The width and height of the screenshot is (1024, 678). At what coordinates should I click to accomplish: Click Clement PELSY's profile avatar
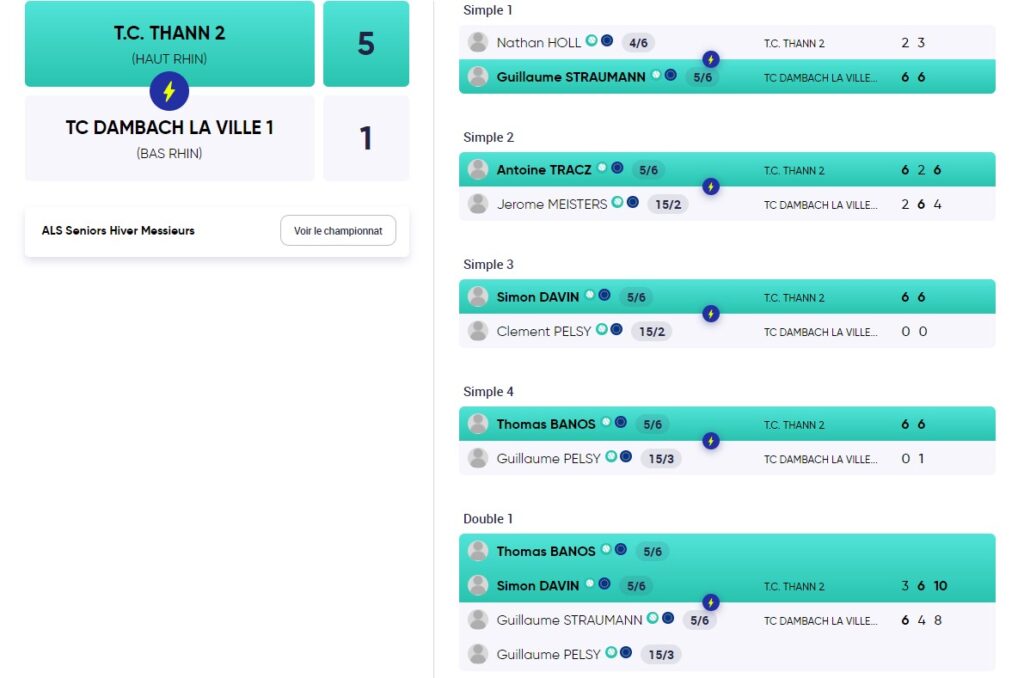478,331
